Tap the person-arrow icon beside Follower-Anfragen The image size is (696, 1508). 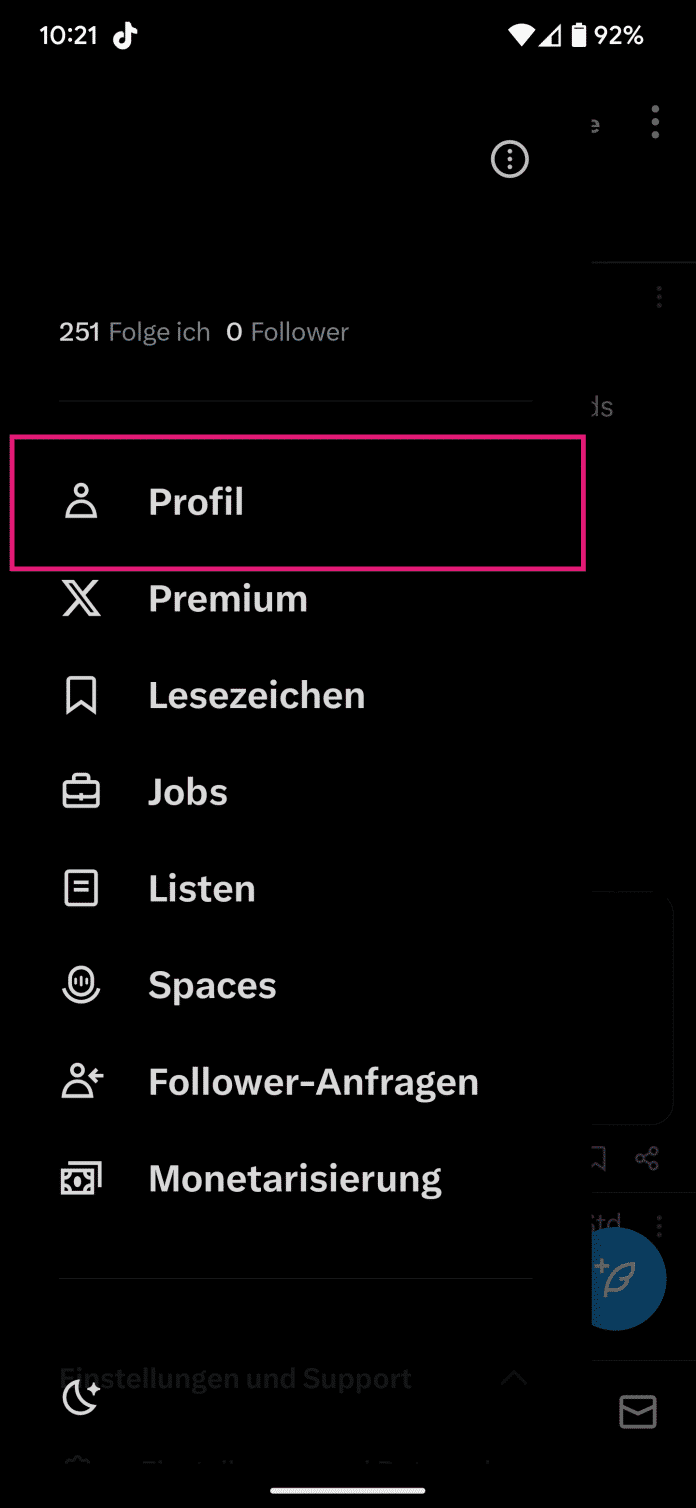pyautogui.click(x=82, y=1082)
